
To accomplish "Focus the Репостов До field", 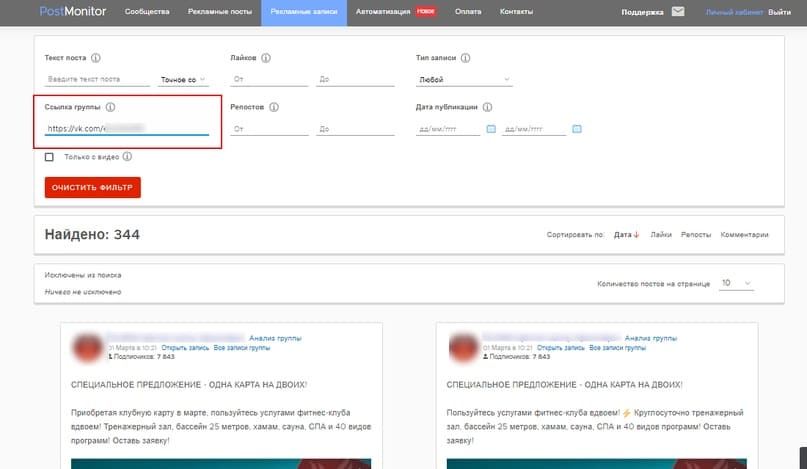I will (355, 129).
